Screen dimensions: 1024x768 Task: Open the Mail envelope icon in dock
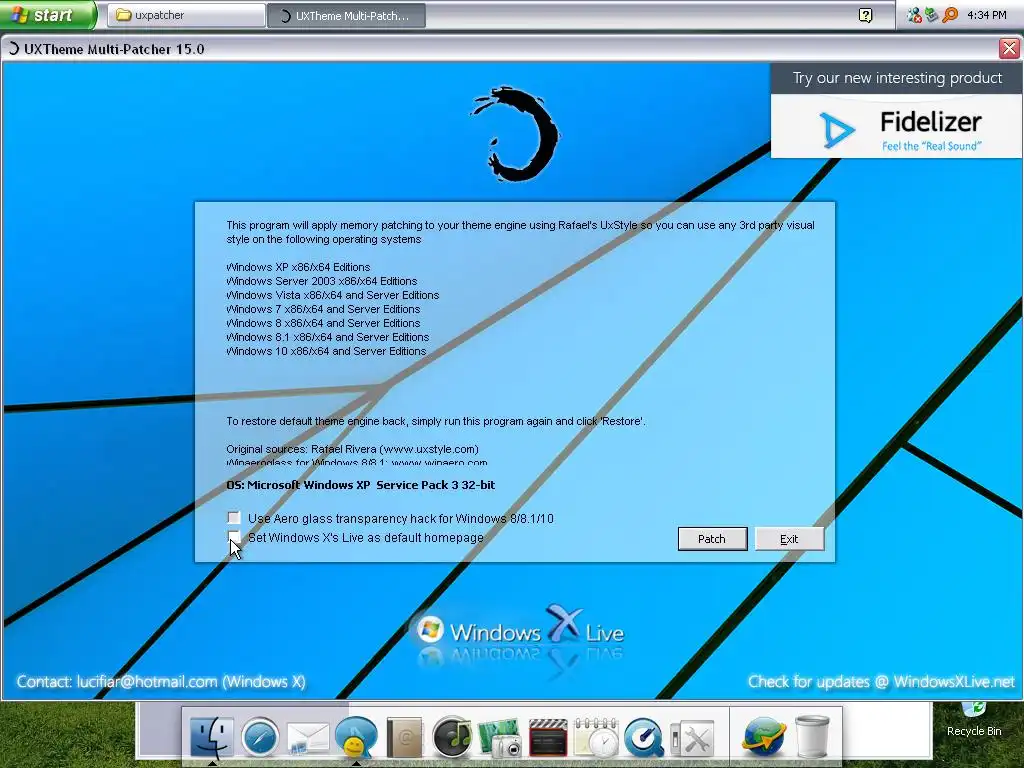pos(308,739)
